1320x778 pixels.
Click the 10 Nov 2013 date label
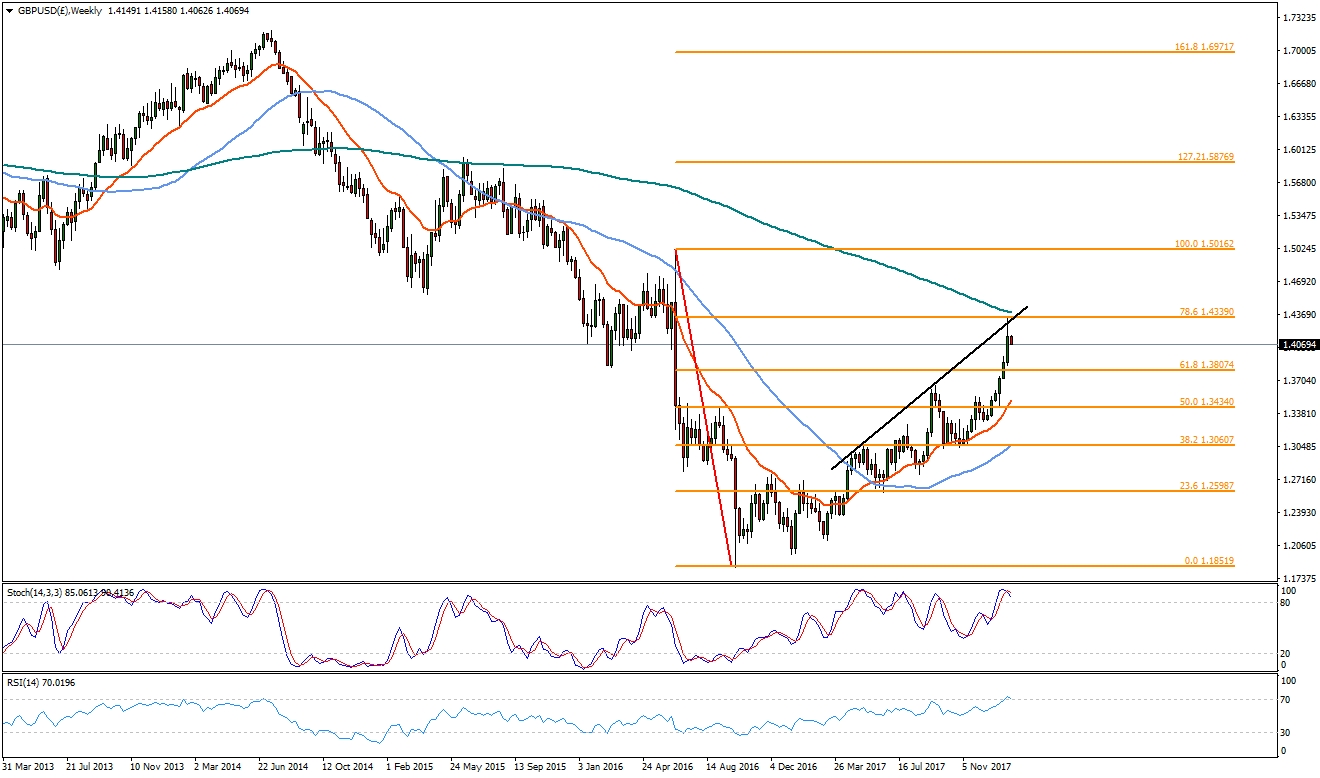tap(157, 768)
